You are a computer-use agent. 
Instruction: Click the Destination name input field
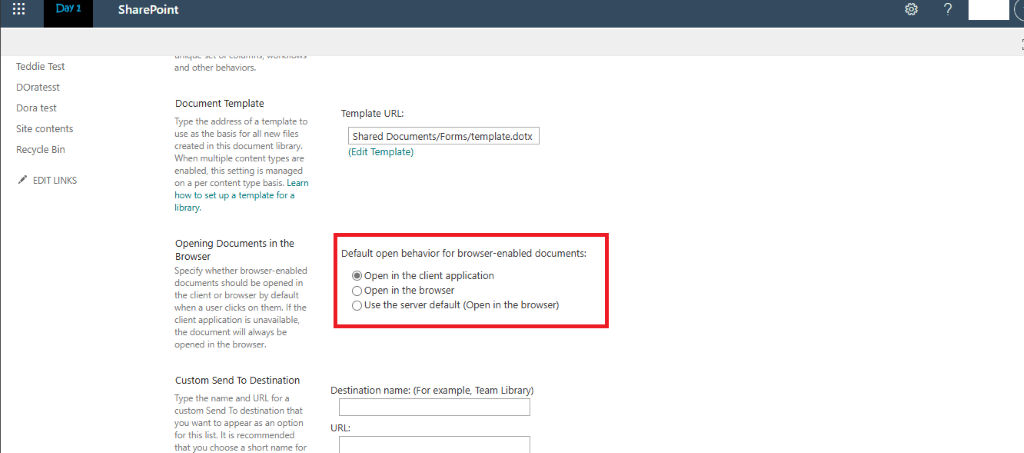point(434,407)
